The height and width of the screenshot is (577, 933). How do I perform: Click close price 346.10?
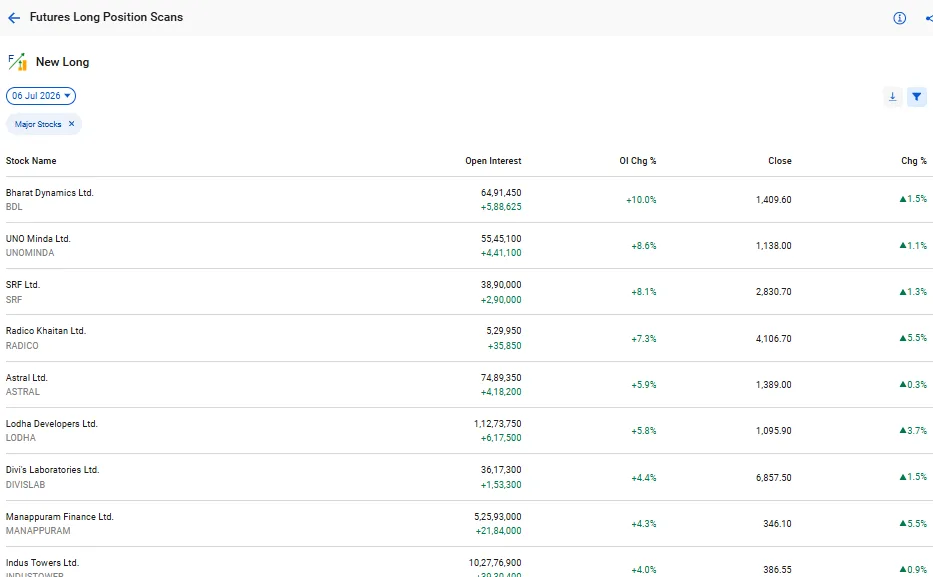(777, 524)
